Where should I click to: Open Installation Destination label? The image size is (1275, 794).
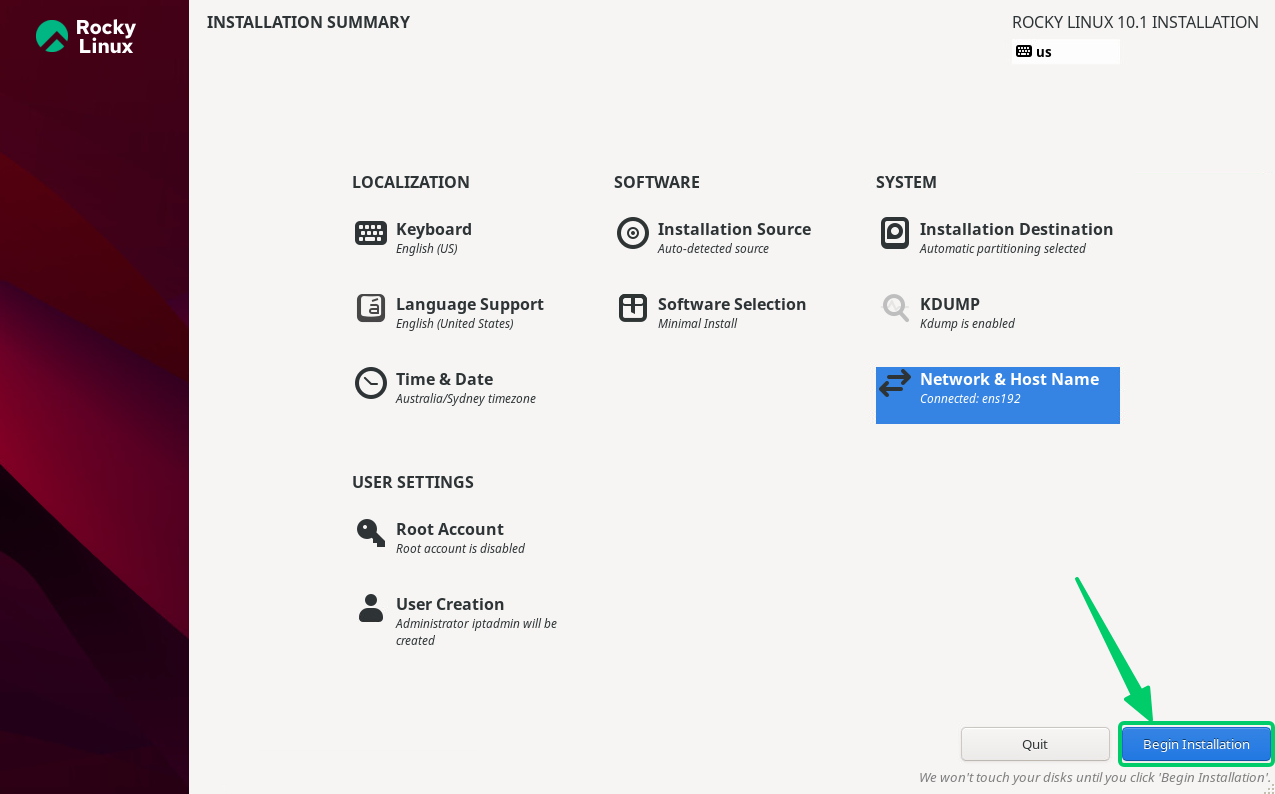tap(1016, 229)
